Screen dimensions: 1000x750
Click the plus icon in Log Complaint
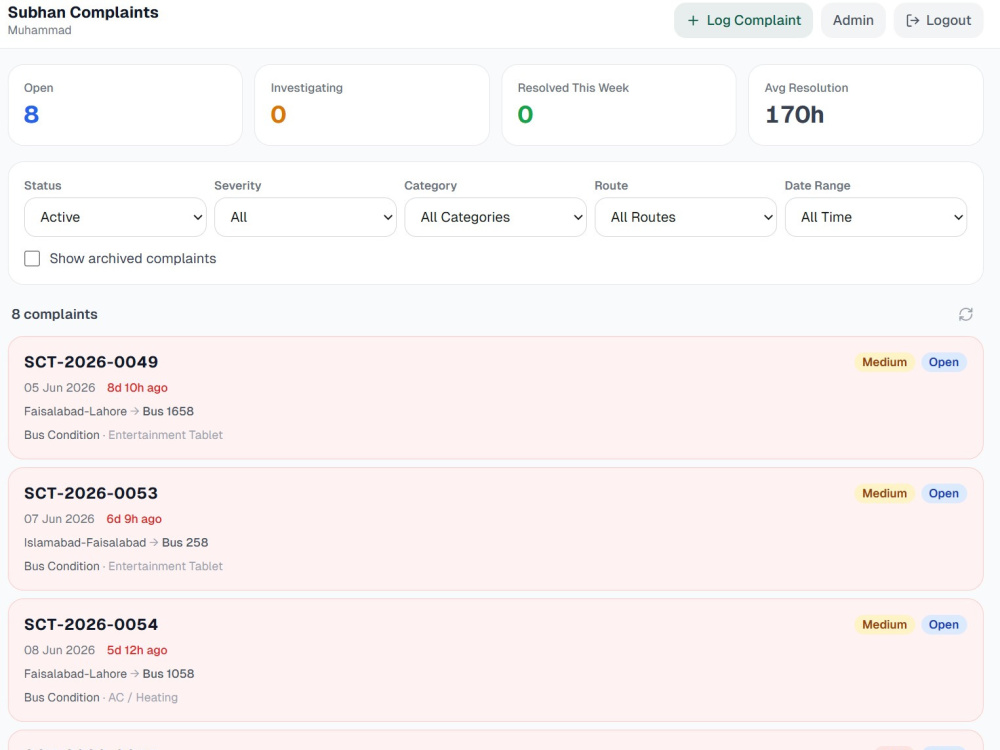[693, 20]
